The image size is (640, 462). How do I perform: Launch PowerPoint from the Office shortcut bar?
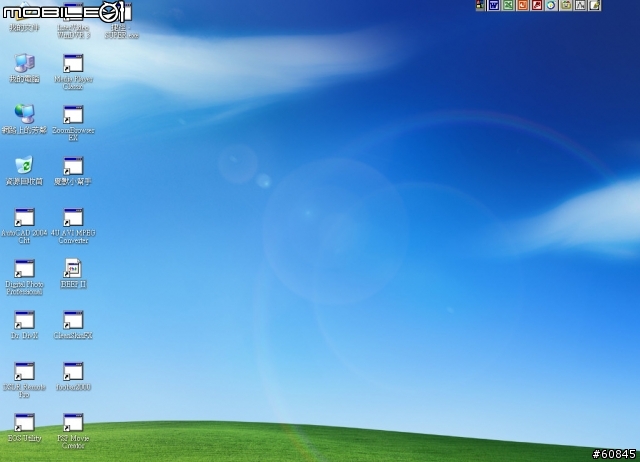(x=522, y=5)
